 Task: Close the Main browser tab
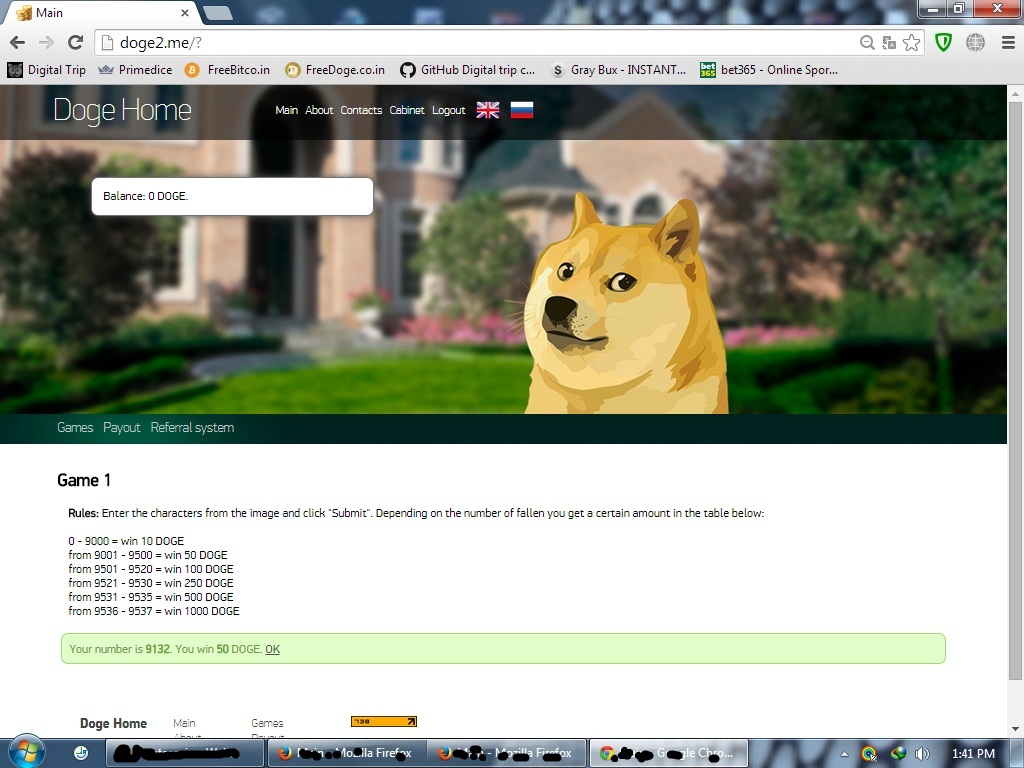pos(185,12)
